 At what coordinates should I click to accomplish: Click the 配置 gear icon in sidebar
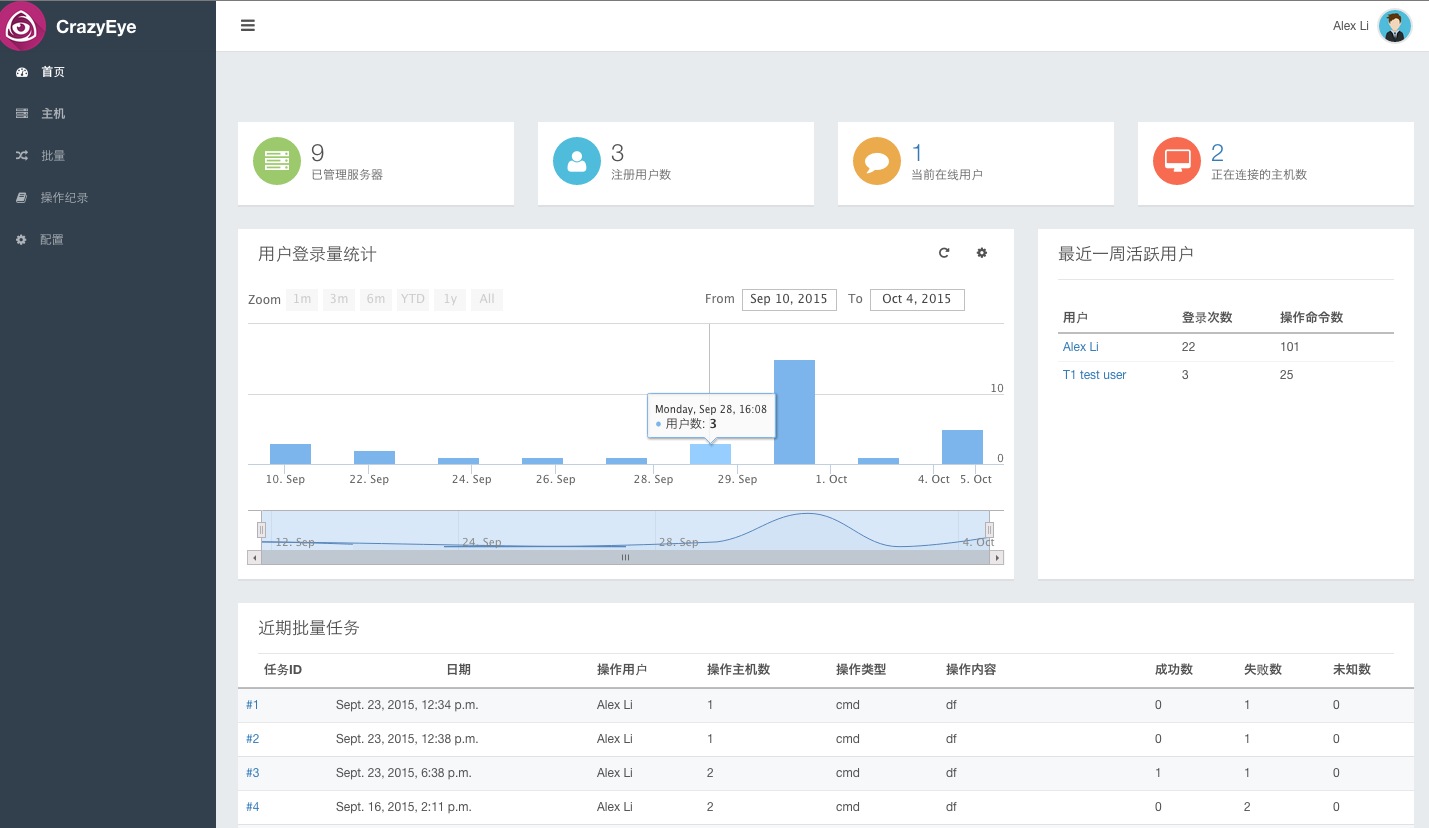click(x=22, y=240)
